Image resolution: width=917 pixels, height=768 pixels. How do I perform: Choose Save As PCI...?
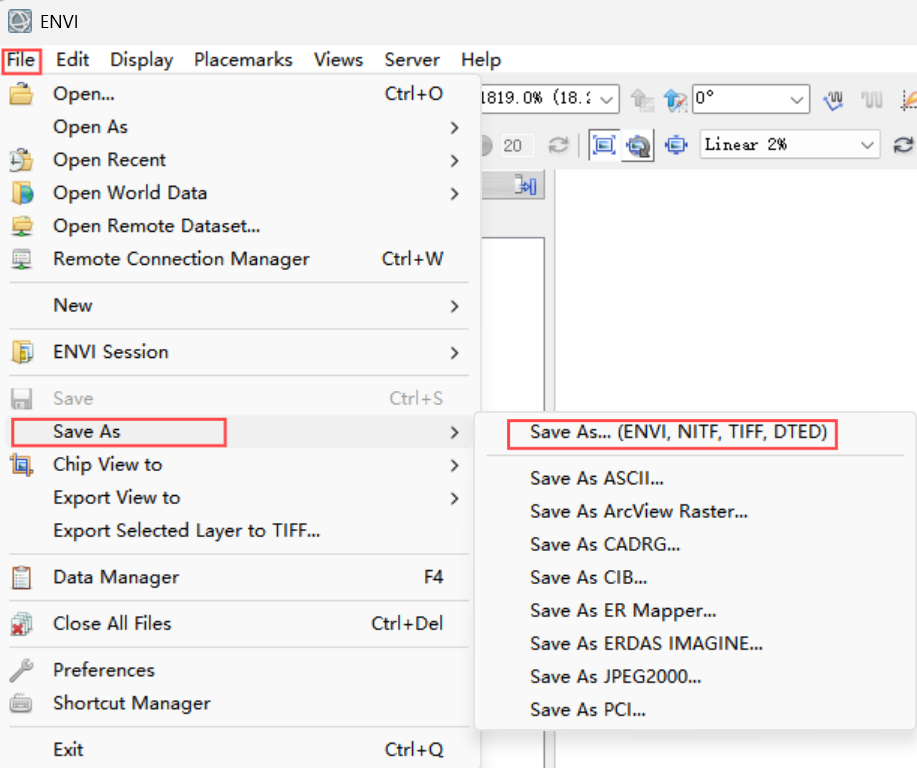(695, 710)
